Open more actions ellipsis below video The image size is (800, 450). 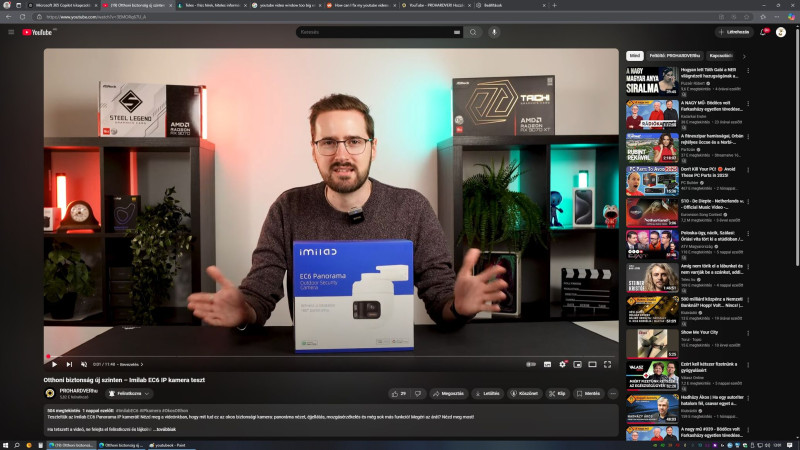pos(613,393)
